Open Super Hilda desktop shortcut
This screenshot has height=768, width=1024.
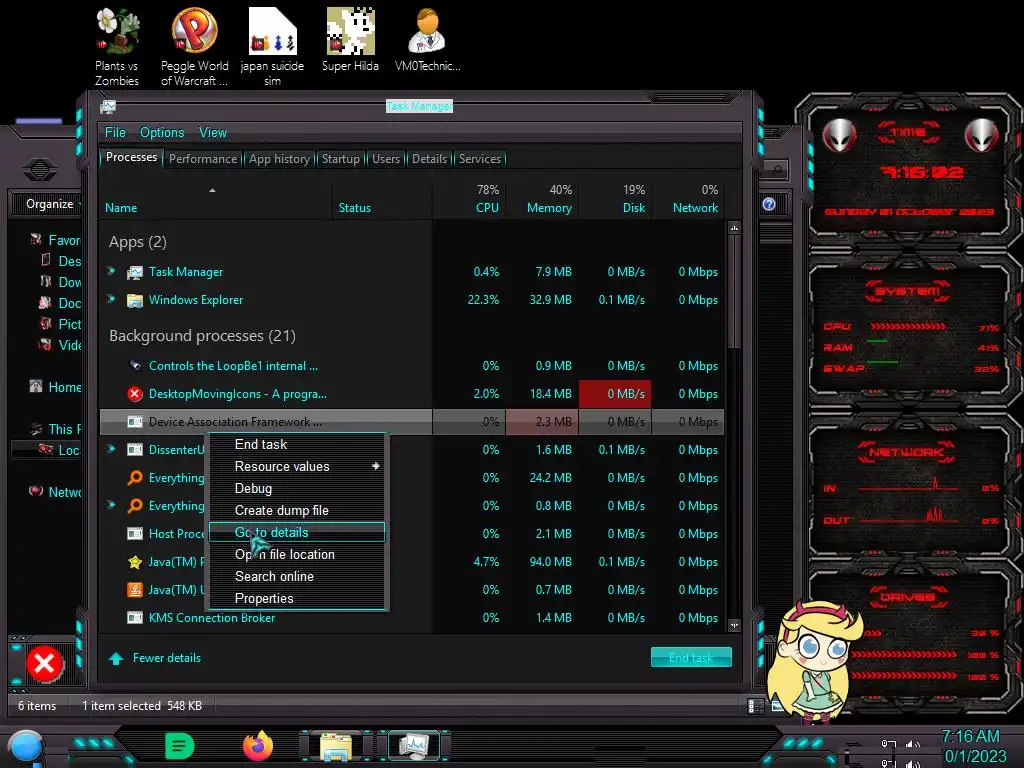(350, 40)
